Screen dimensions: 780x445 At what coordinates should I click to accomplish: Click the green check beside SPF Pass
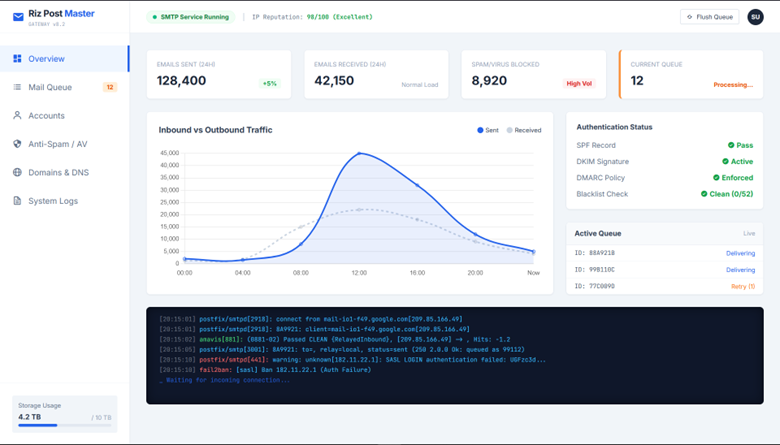[731, 146]
